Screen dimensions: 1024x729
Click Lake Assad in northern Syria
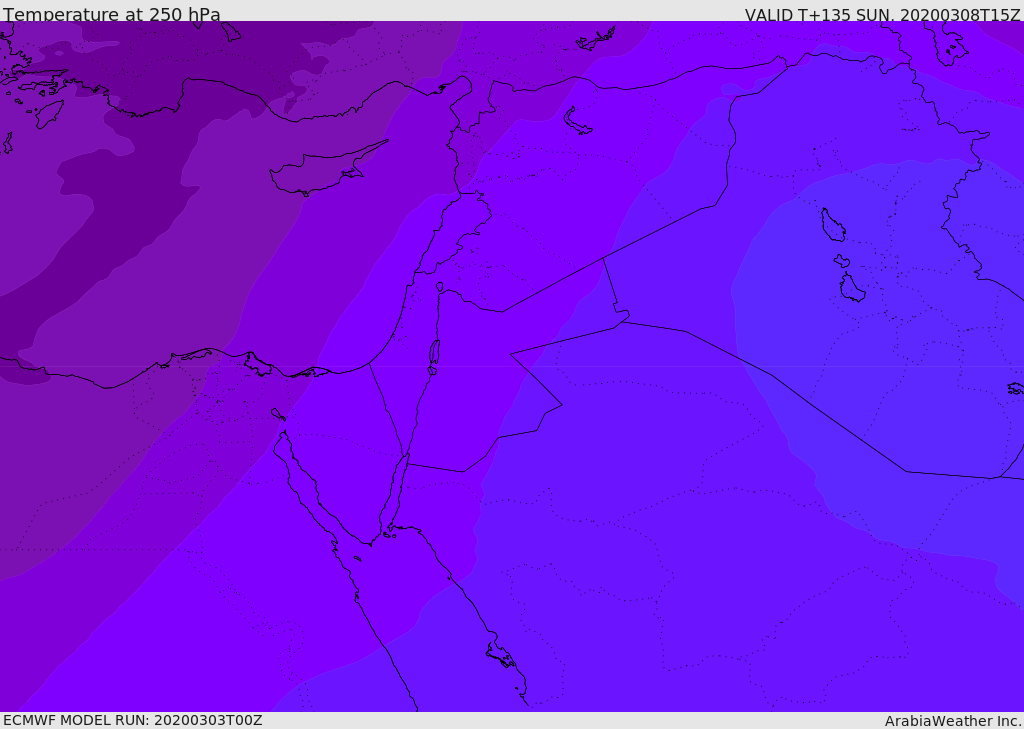coord(577,121)
